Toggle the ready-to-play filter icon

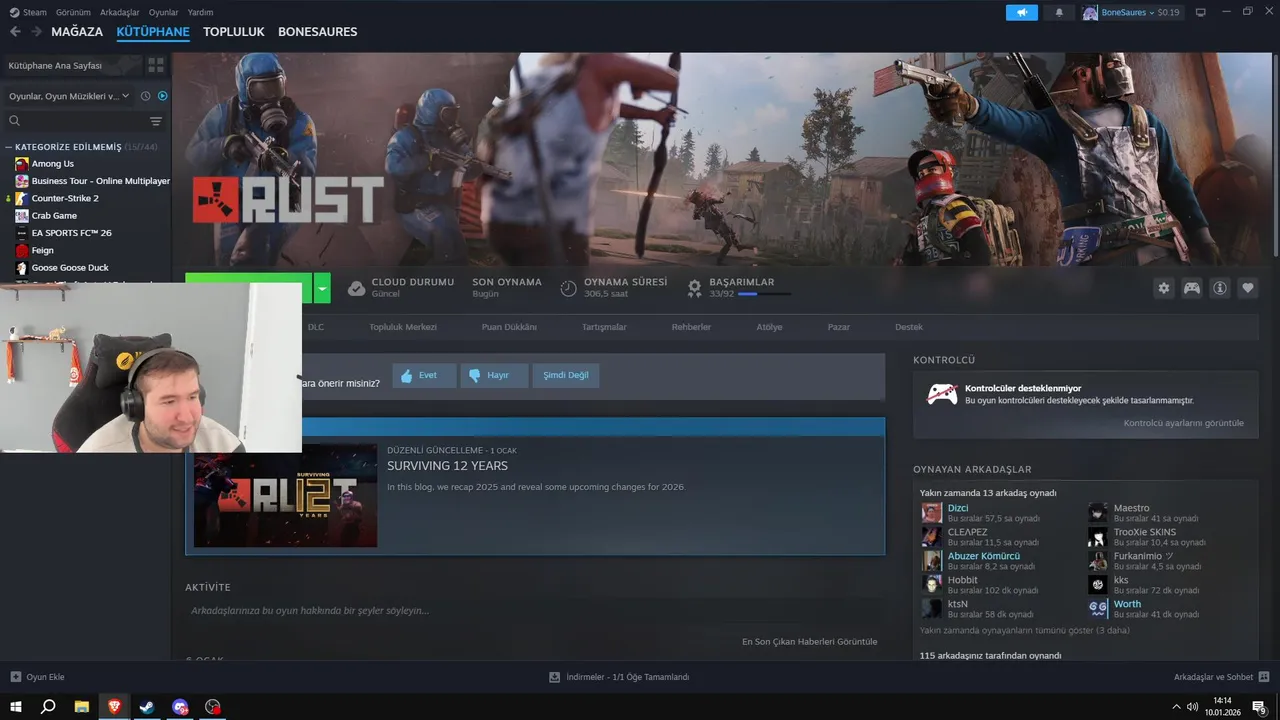162,96
